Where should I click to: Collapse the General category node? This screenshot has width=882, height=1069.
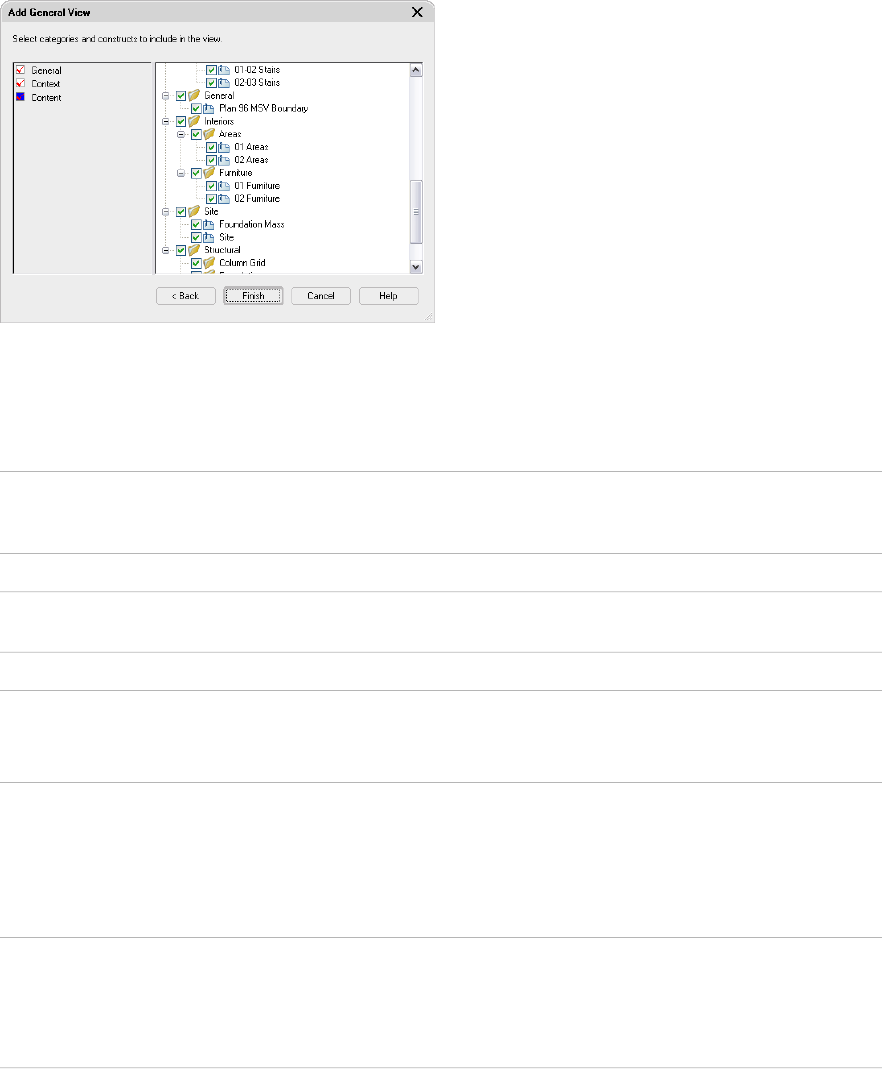pyautogui.click(x=166, y=96)
